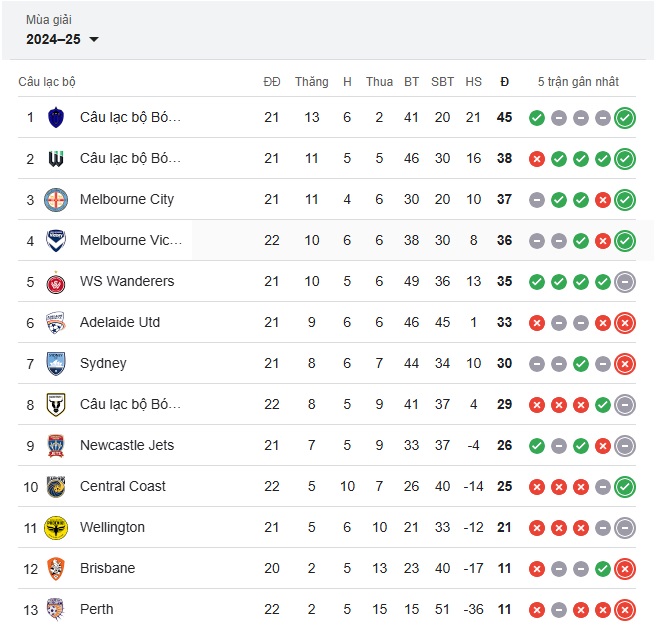Click the Melbourne City club crest

click(56, 200)
